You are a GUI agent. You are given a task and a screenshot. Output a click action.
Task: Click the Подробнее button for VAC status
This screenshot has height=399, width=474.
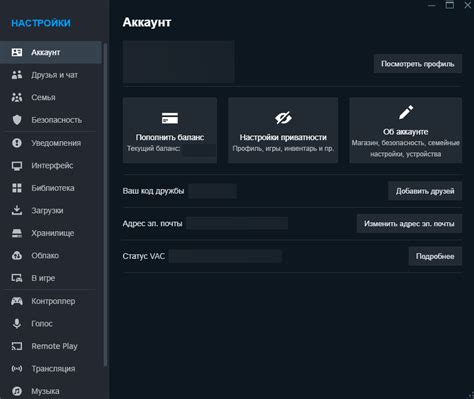(x=435, y=256)
